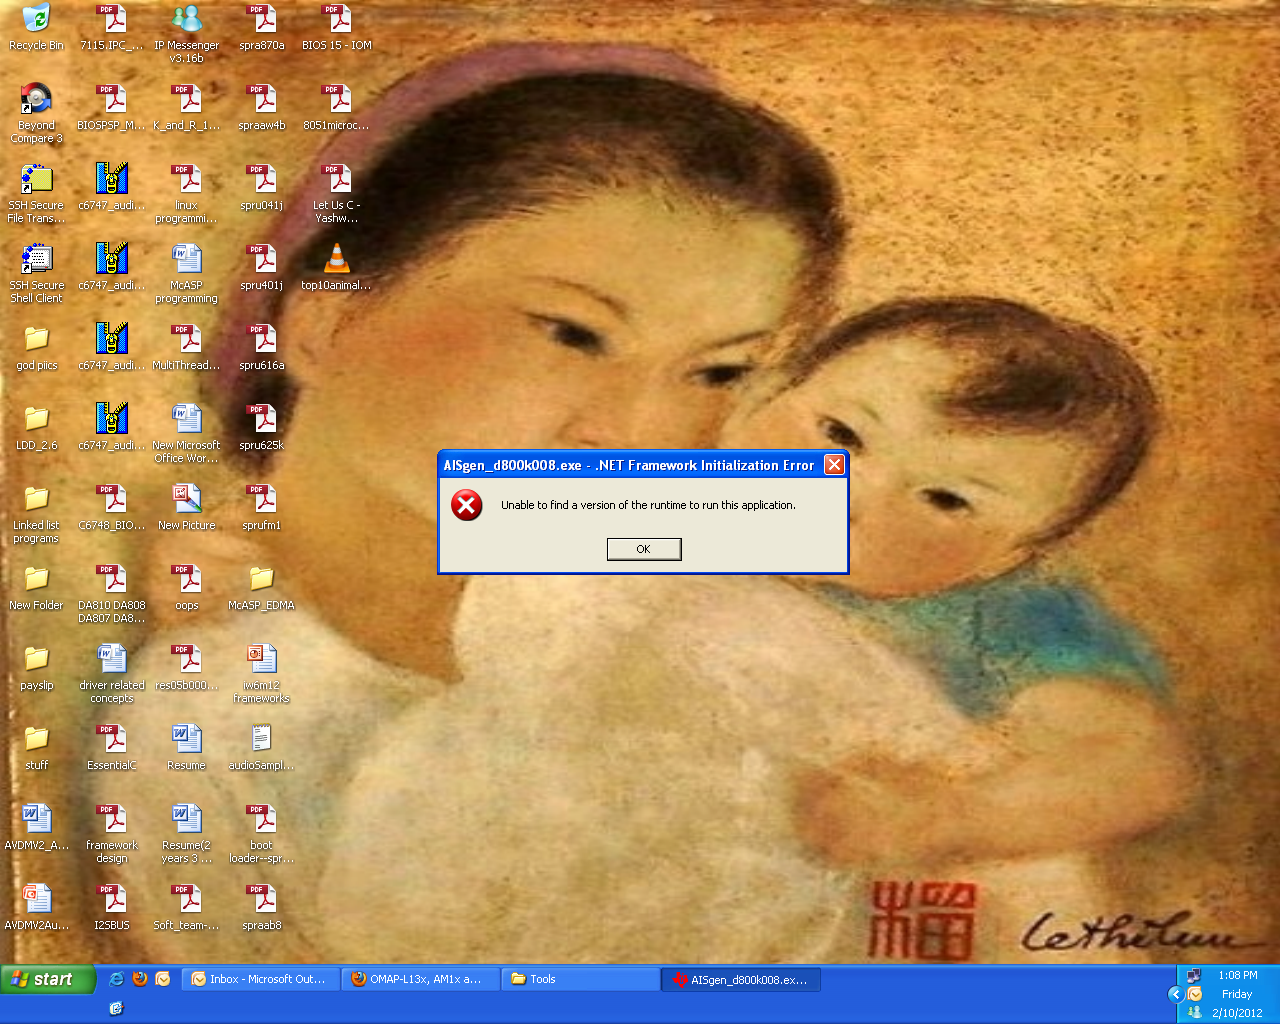
Task: Select the sprufm1 PDF icon
Action: (262, 507)
